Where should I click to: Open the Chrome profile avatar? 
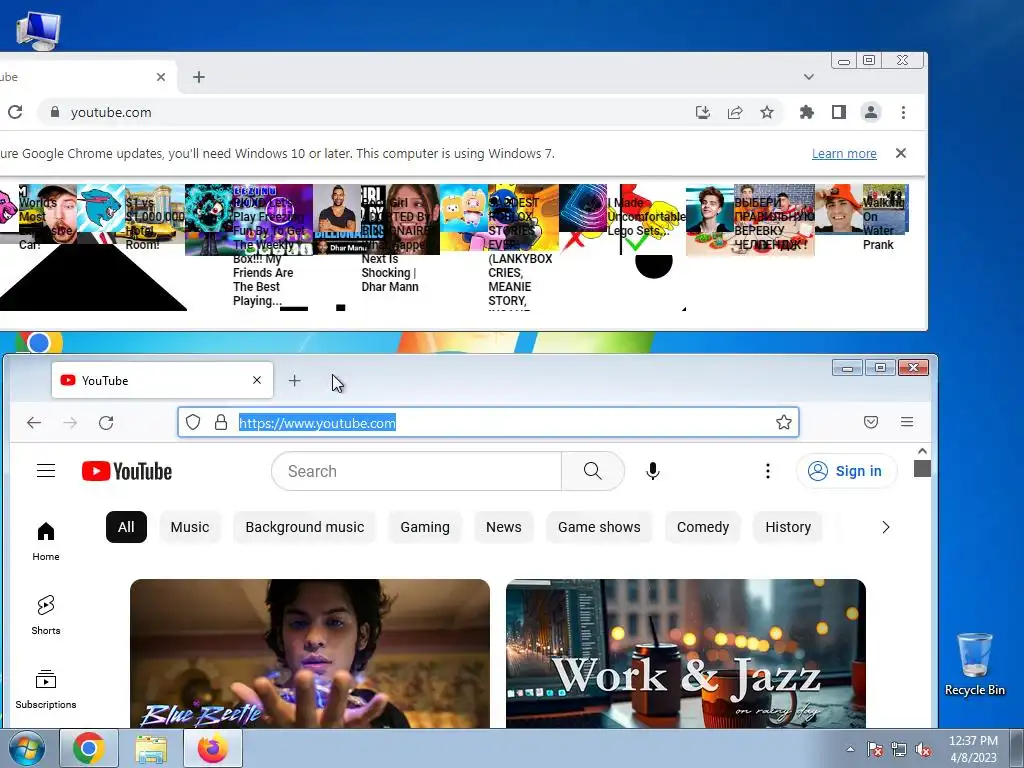871,112
